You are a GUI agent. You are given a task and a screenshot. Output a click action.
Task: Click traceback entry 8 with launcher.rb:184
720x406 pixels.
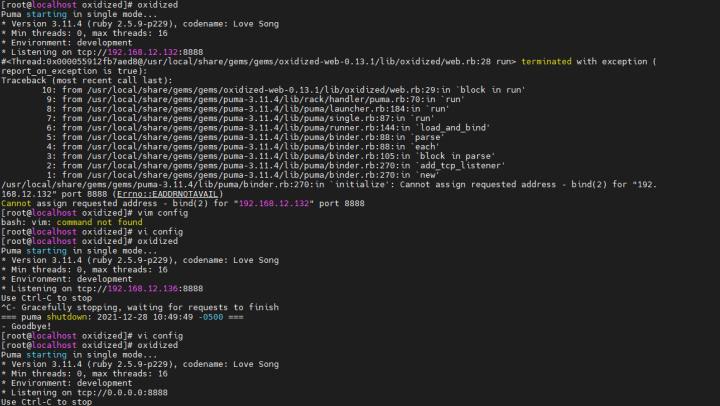click(248, 109)
